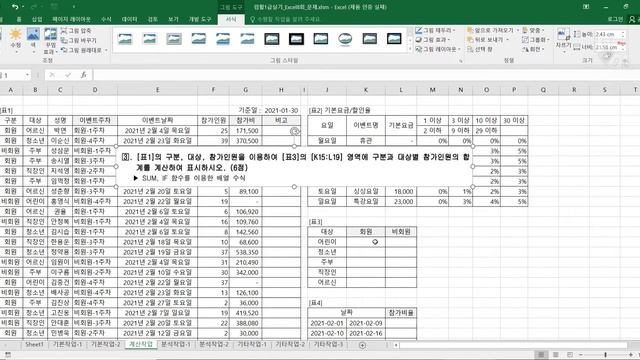Click the 171,500 value cell

click(x=245, y=131)
